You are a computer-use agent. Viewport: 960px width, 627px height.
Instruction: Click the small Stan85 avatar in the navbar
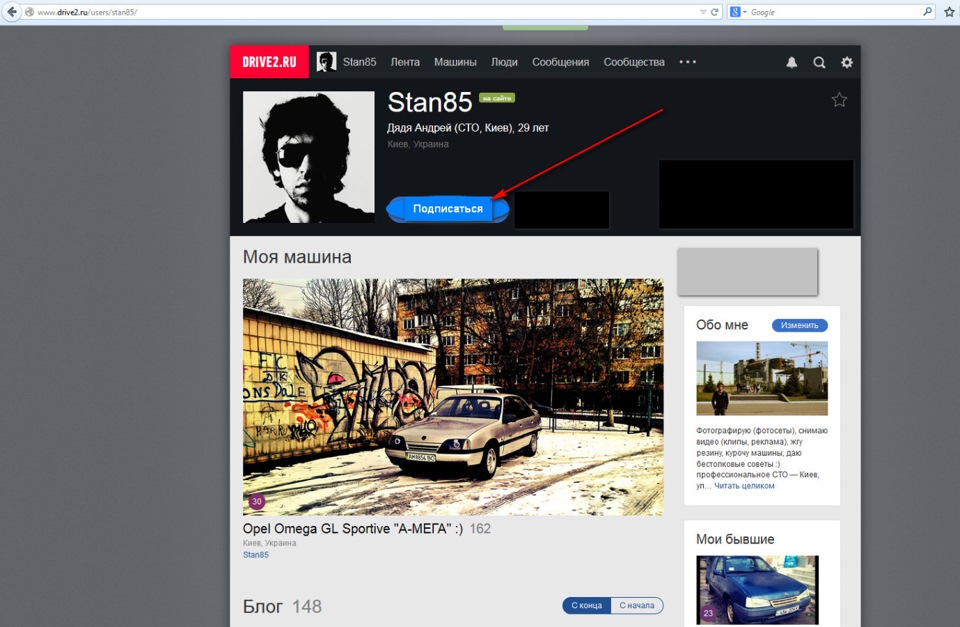click(x=326, y=62)
